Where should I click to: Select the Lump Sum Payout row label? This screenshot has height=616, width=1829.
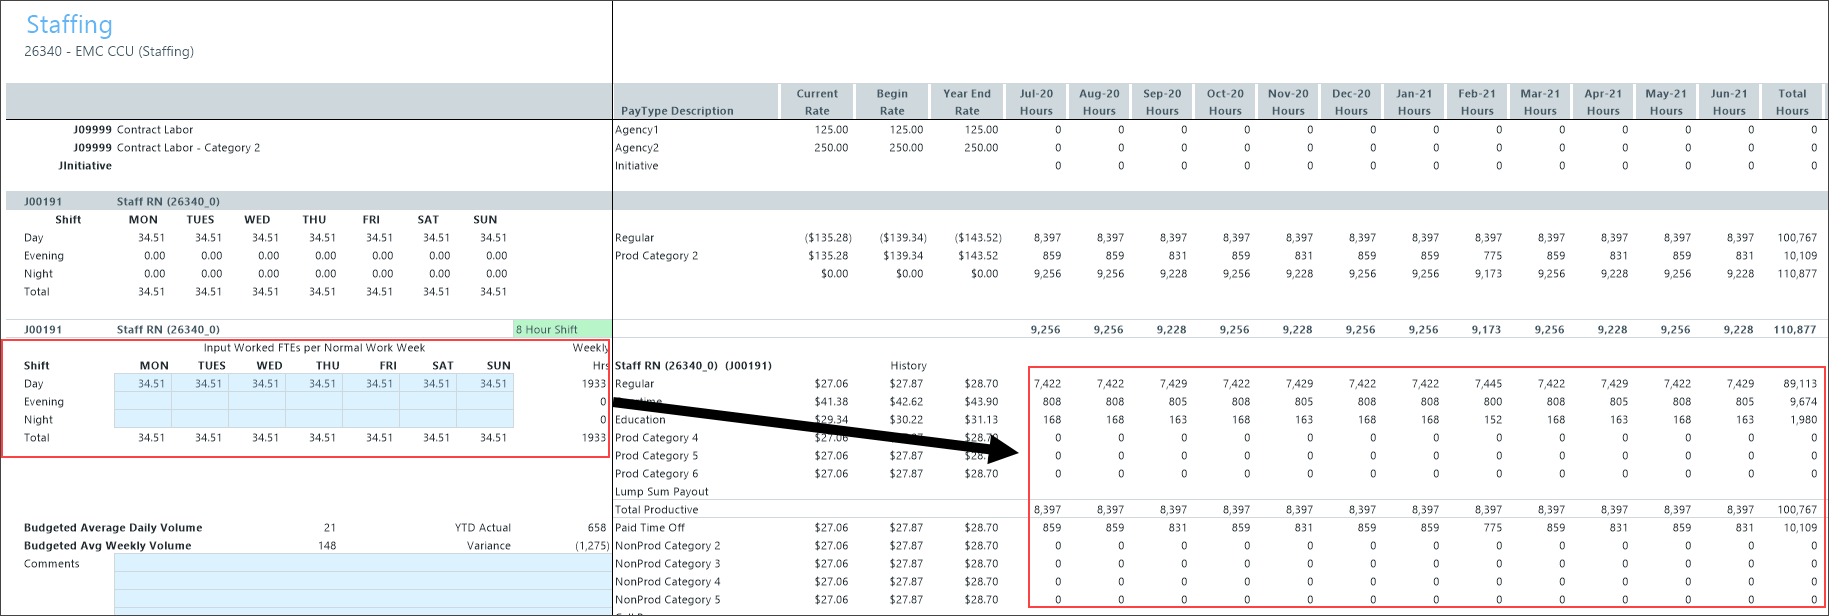(x=661, y=492)
